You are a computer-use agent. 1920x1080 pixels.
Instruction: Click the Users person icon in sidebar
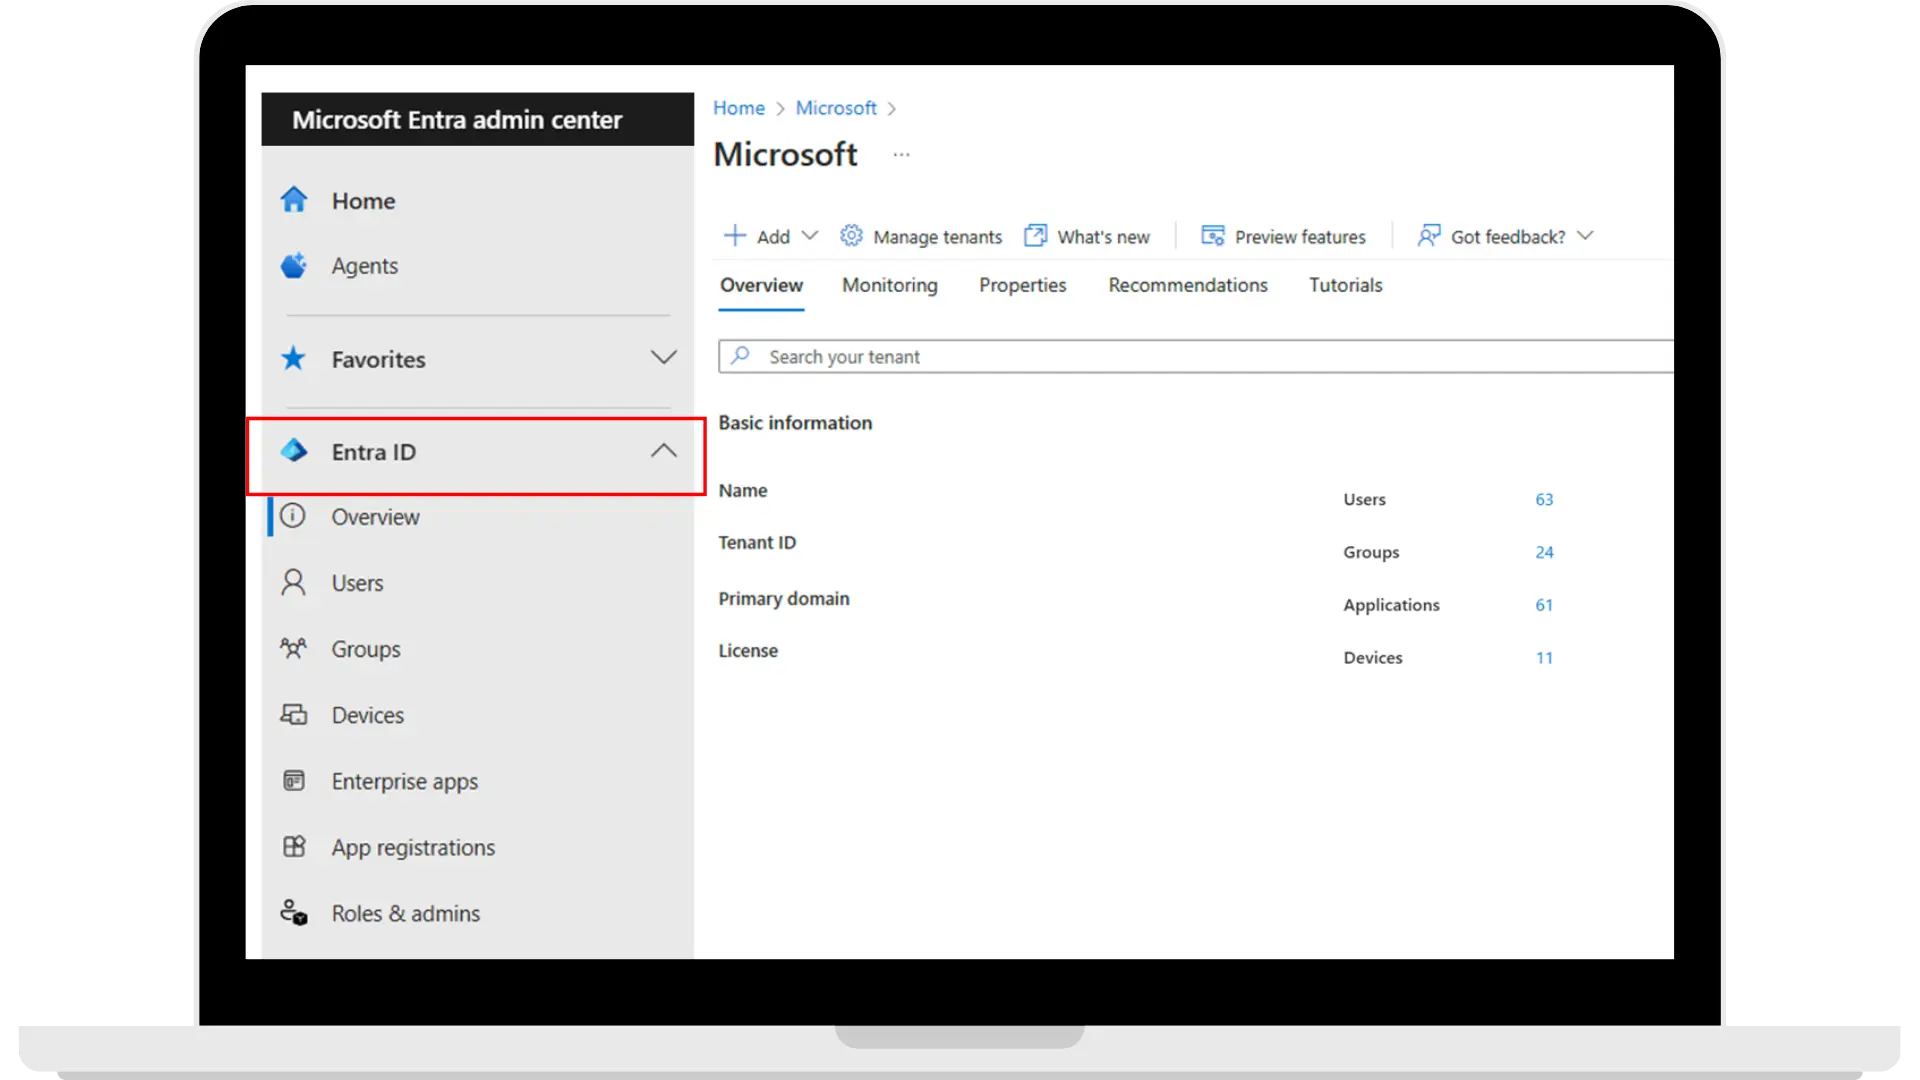point(293,583)
